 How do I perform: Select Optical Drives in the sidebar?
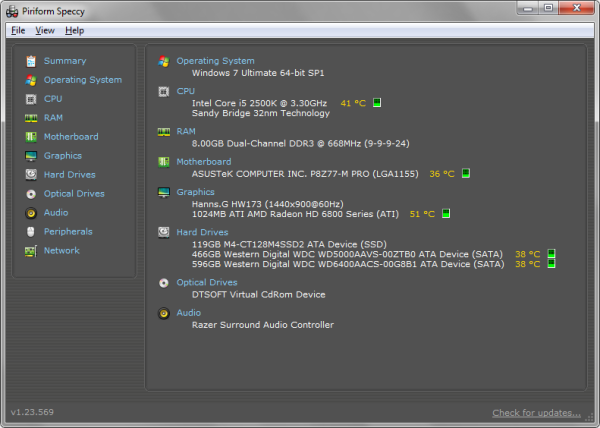click(x=74, y=194)
